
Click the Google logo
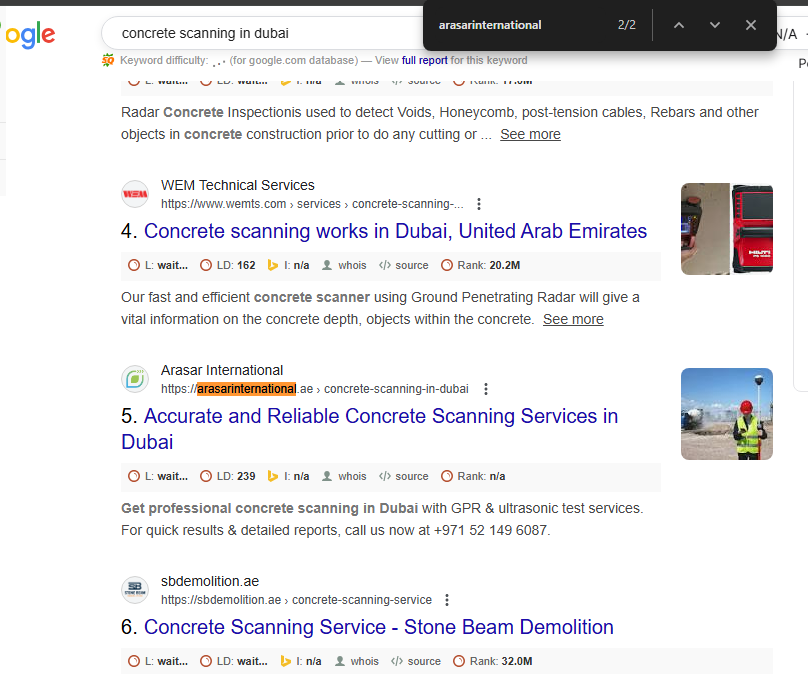28,35
